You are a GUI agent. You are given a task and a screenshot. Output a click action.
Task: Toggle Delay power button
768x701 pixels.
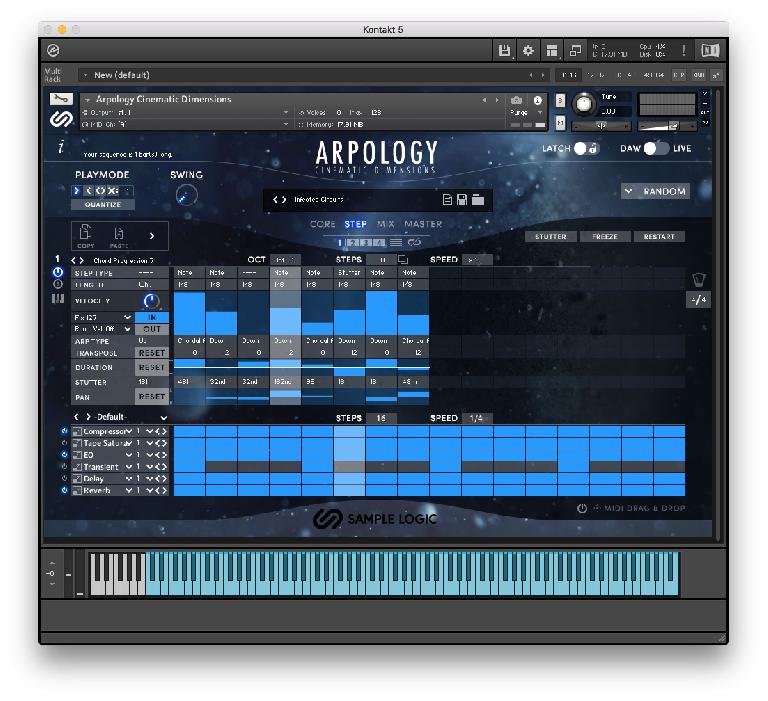64,478
